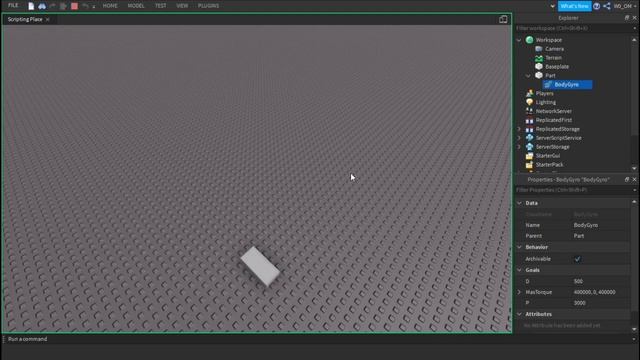Collapse the Data properties section
Viewport: 640px width, 360px height.
click(519, 203)
